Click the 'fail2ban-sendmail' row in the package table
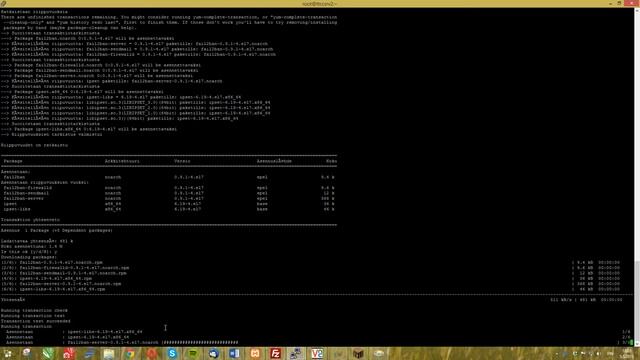 point(169,193)
